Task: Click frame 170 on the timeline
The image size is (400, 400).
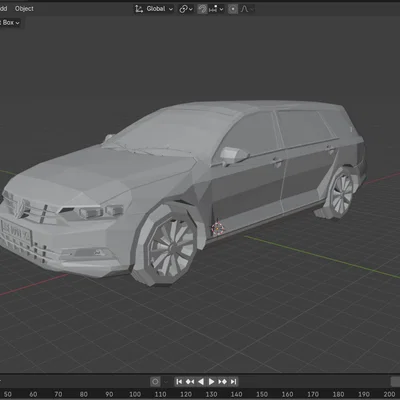Action: click(313, 394)
